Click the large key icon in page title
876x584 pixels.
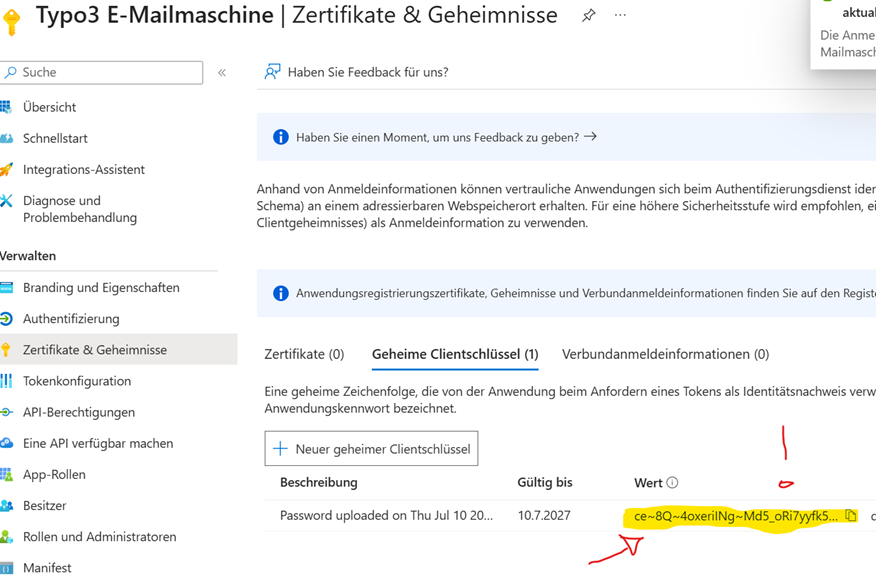coord(11,22)
